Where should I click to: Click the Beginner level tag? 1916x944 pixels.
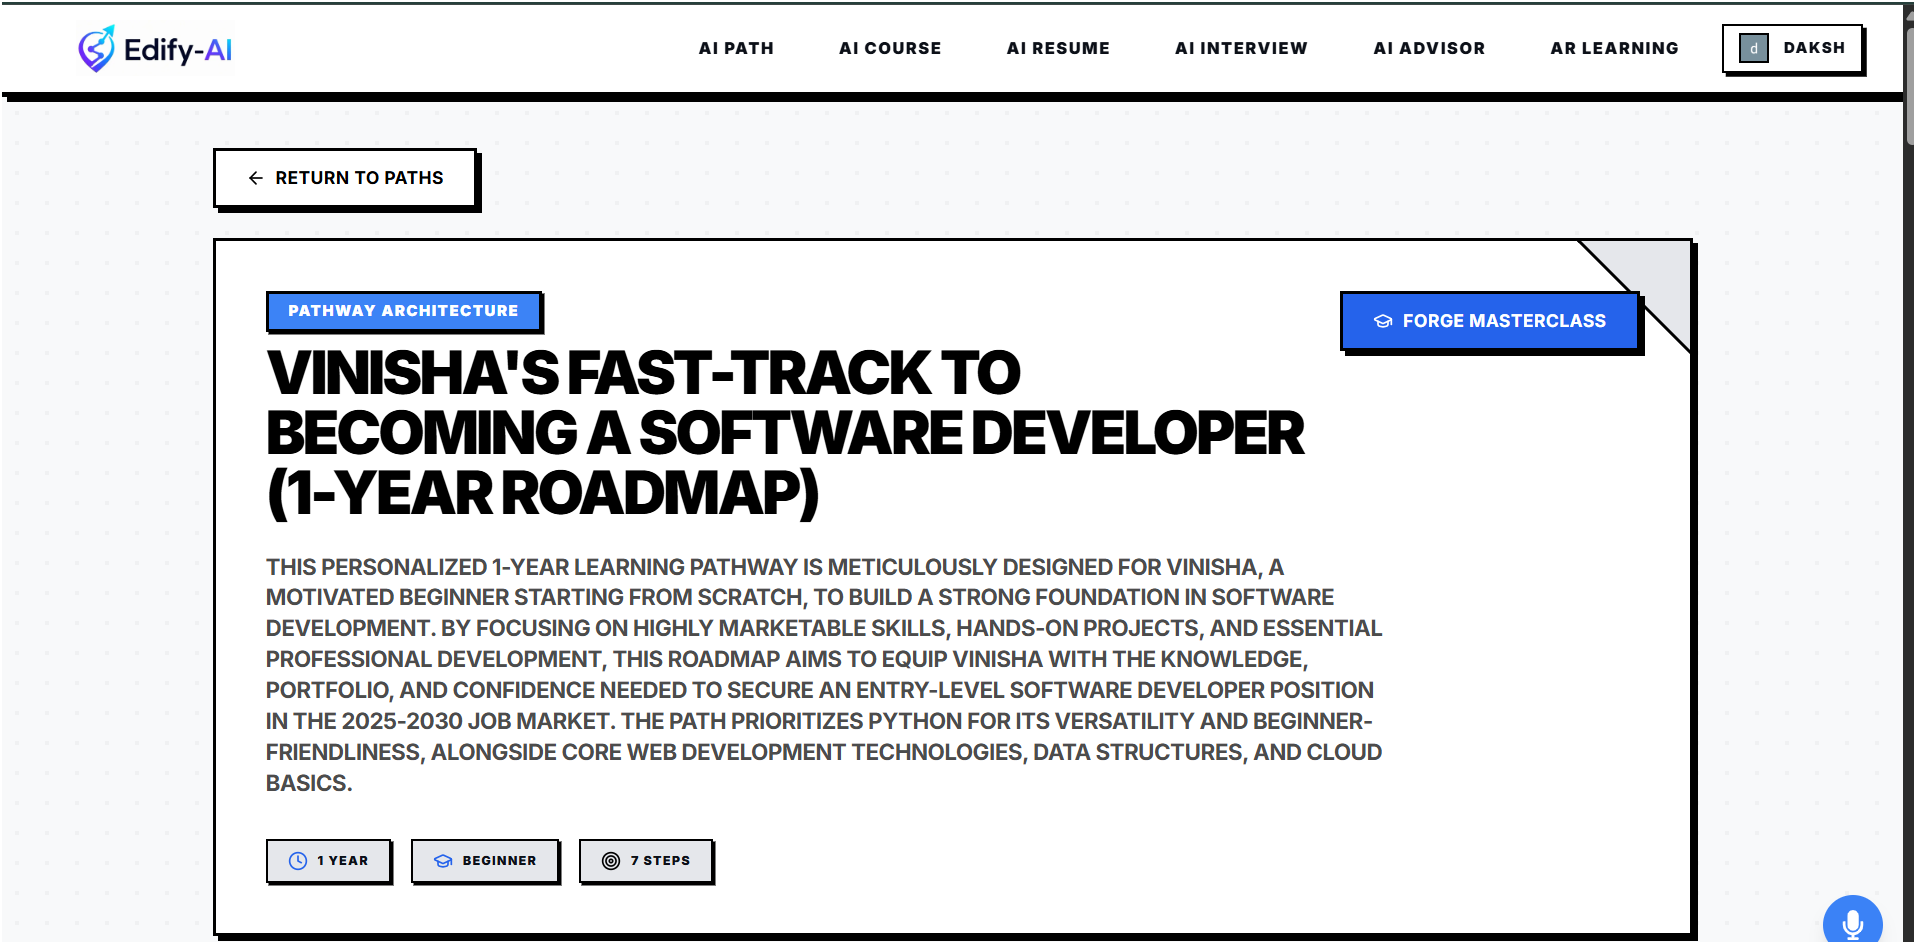coord(485,861)
